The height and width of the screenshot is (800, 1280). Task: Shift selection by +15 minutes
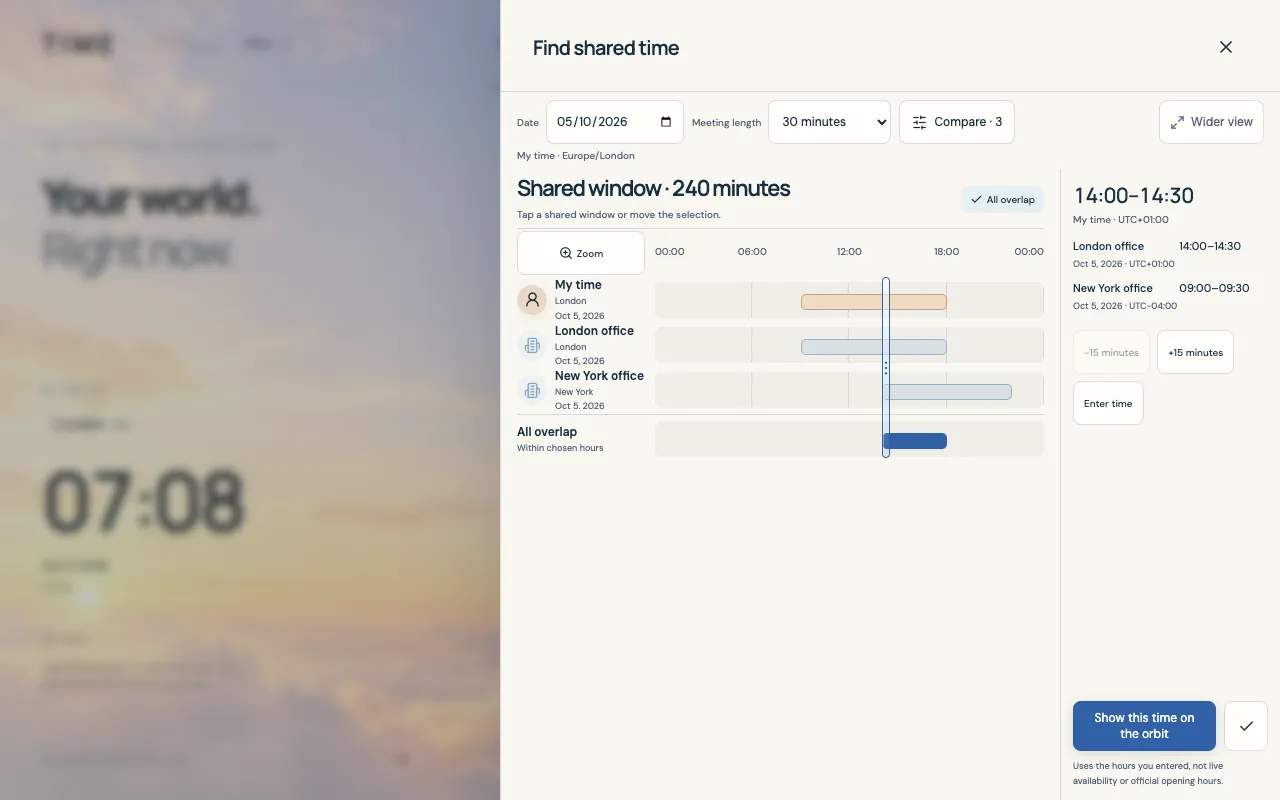point(1195,352)
